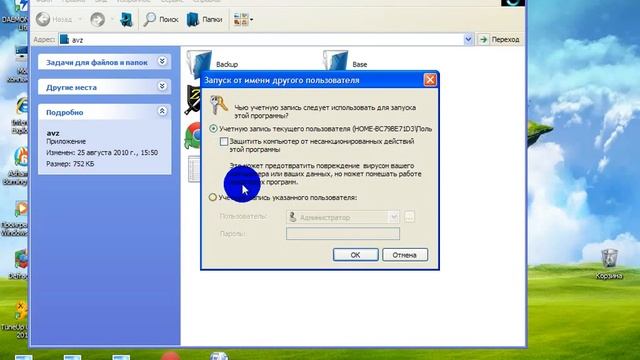
Task: Open Поиск (Search) in Explorer toolbar
Action: (161, 19)
